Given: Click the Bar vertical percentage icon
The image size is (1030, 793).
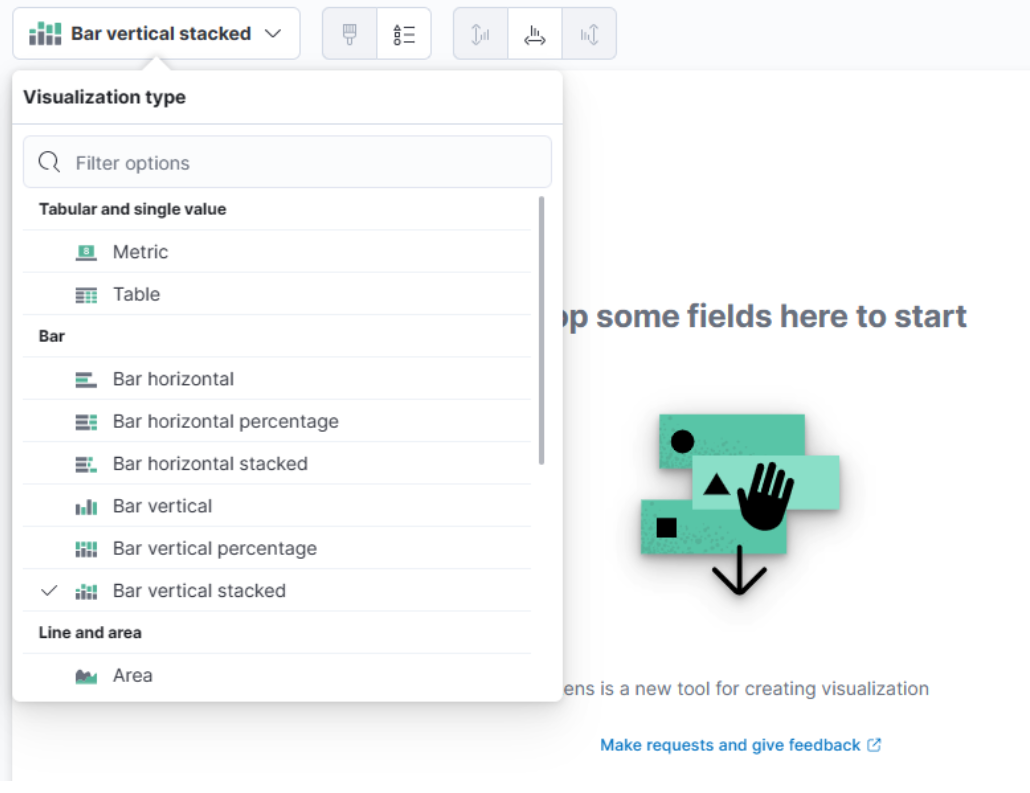Looking at the screenshot, I should (87, 548).
